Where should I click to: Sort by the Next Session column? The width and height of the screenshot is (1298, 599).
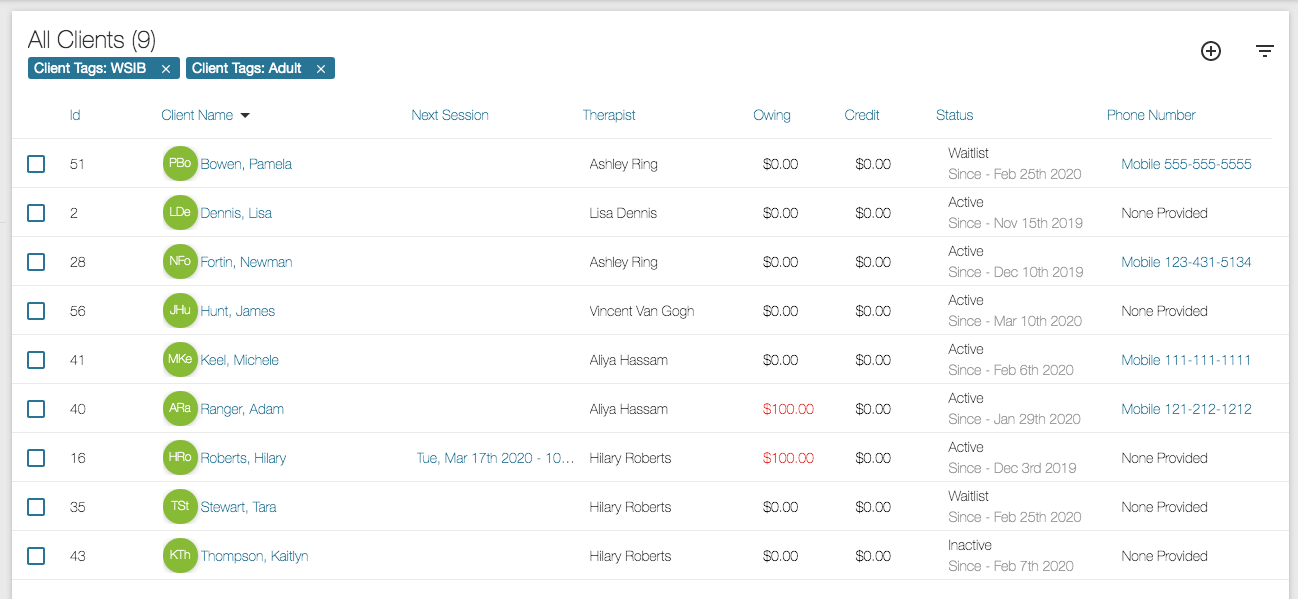pos(450,115)
